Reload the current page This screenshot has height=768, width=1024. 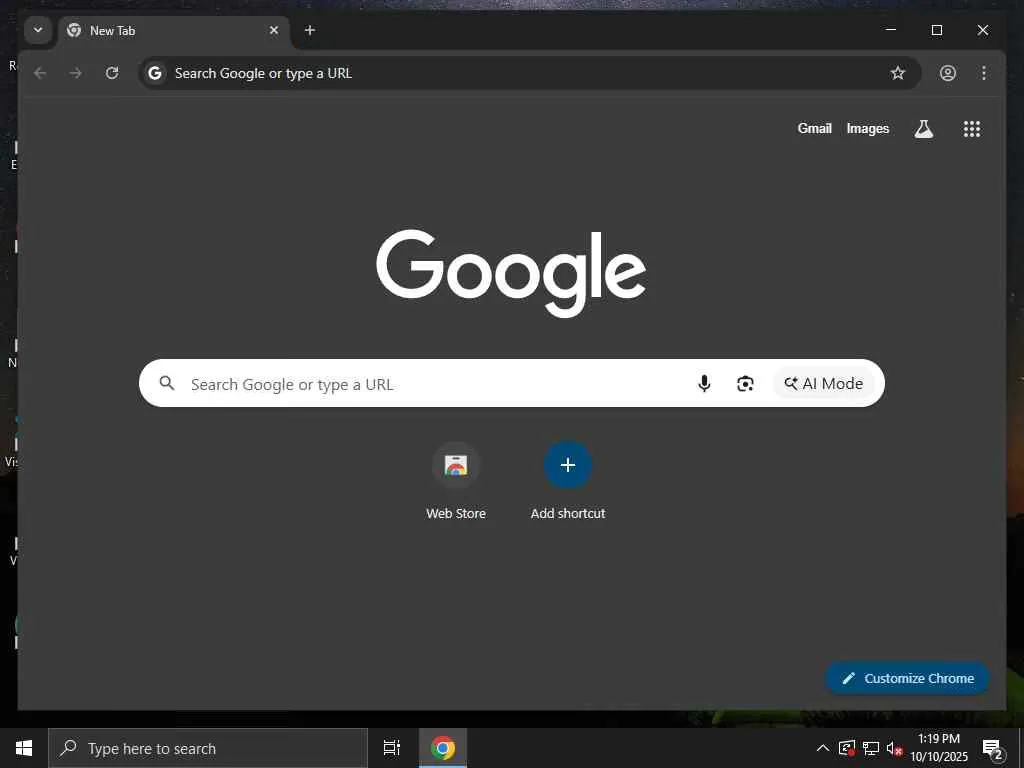click(x=112, y=73)
